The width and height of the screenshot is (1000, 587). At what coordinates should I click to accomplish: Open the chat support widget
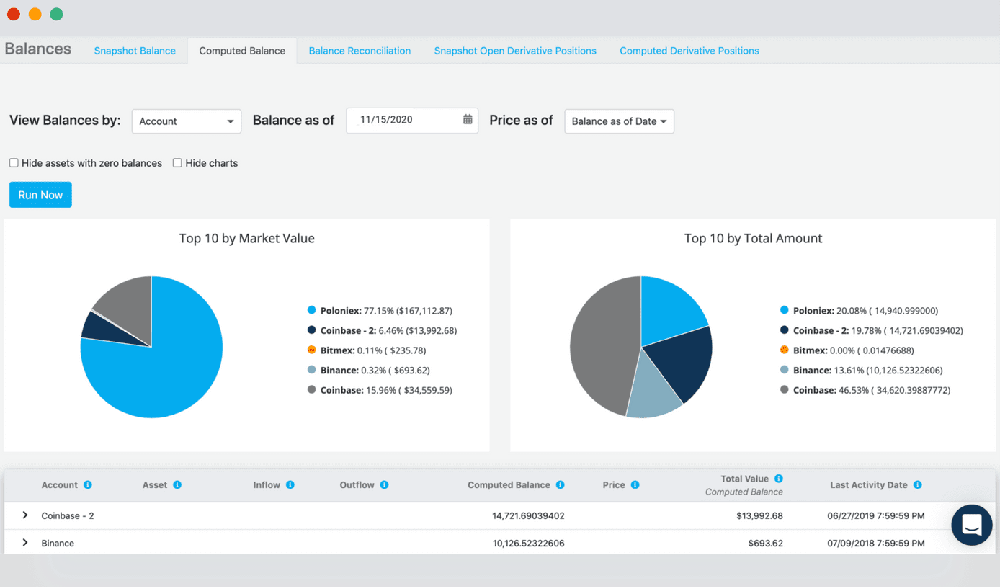click(x=971, y=525)
